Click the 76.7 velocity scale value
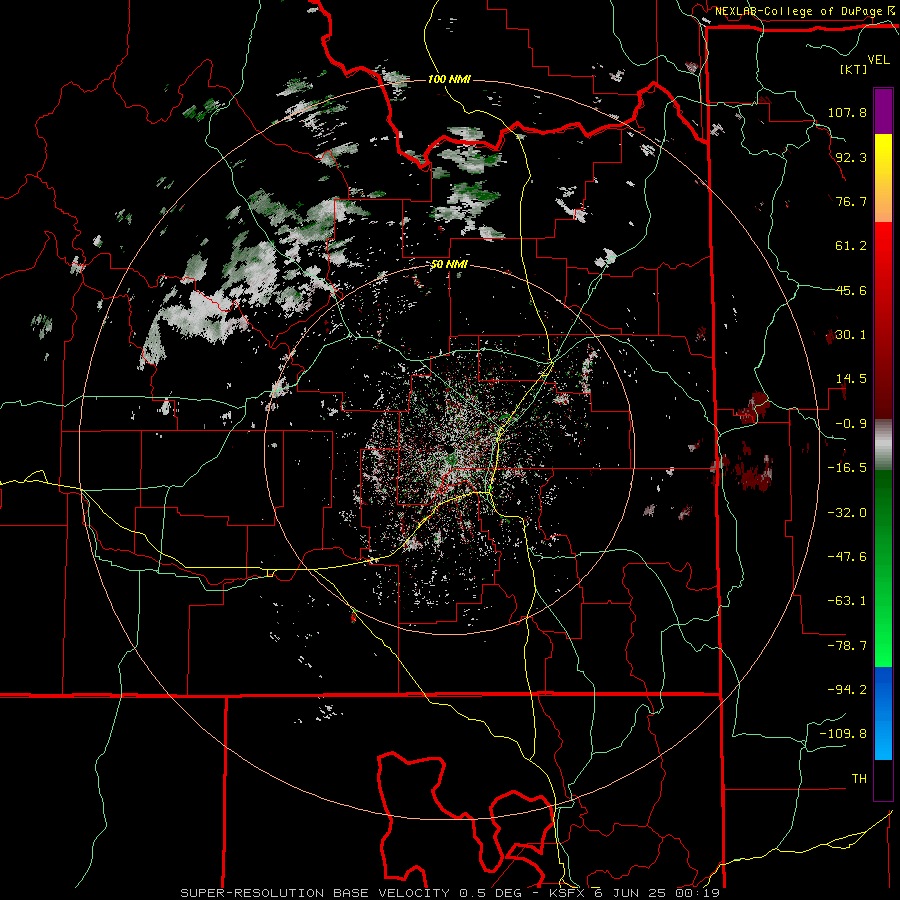The height and width of the screenshot is (900, 900). click(851, 201)
